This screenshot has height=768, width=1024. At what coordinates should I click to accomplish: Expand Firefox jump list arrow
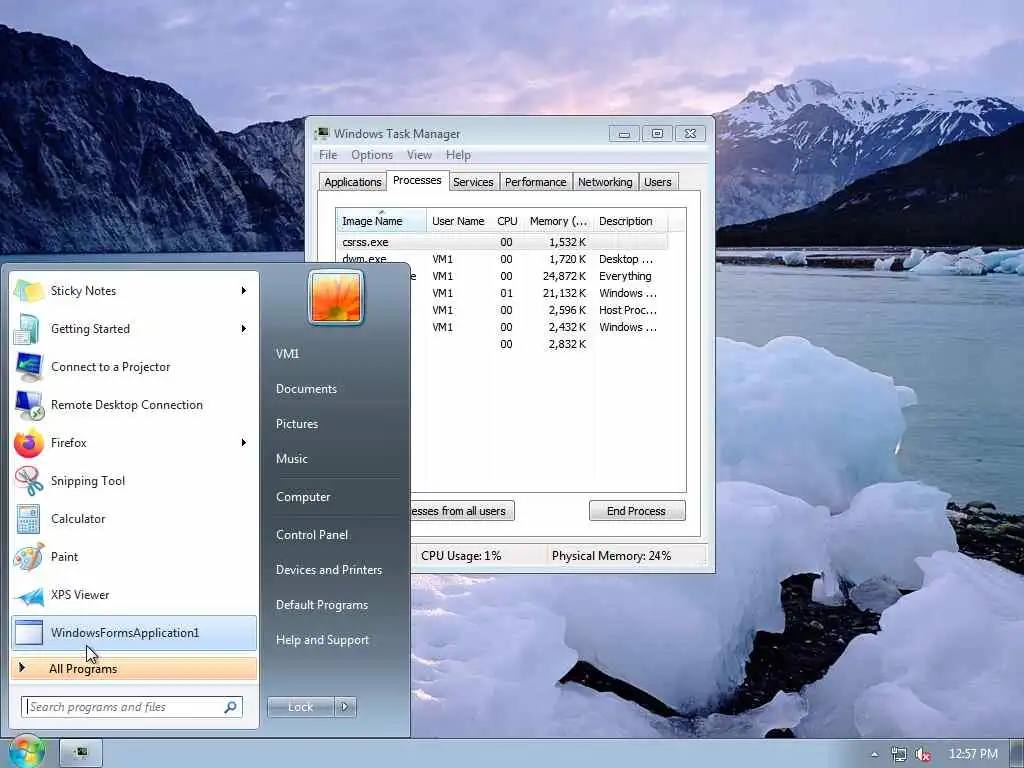244,442
